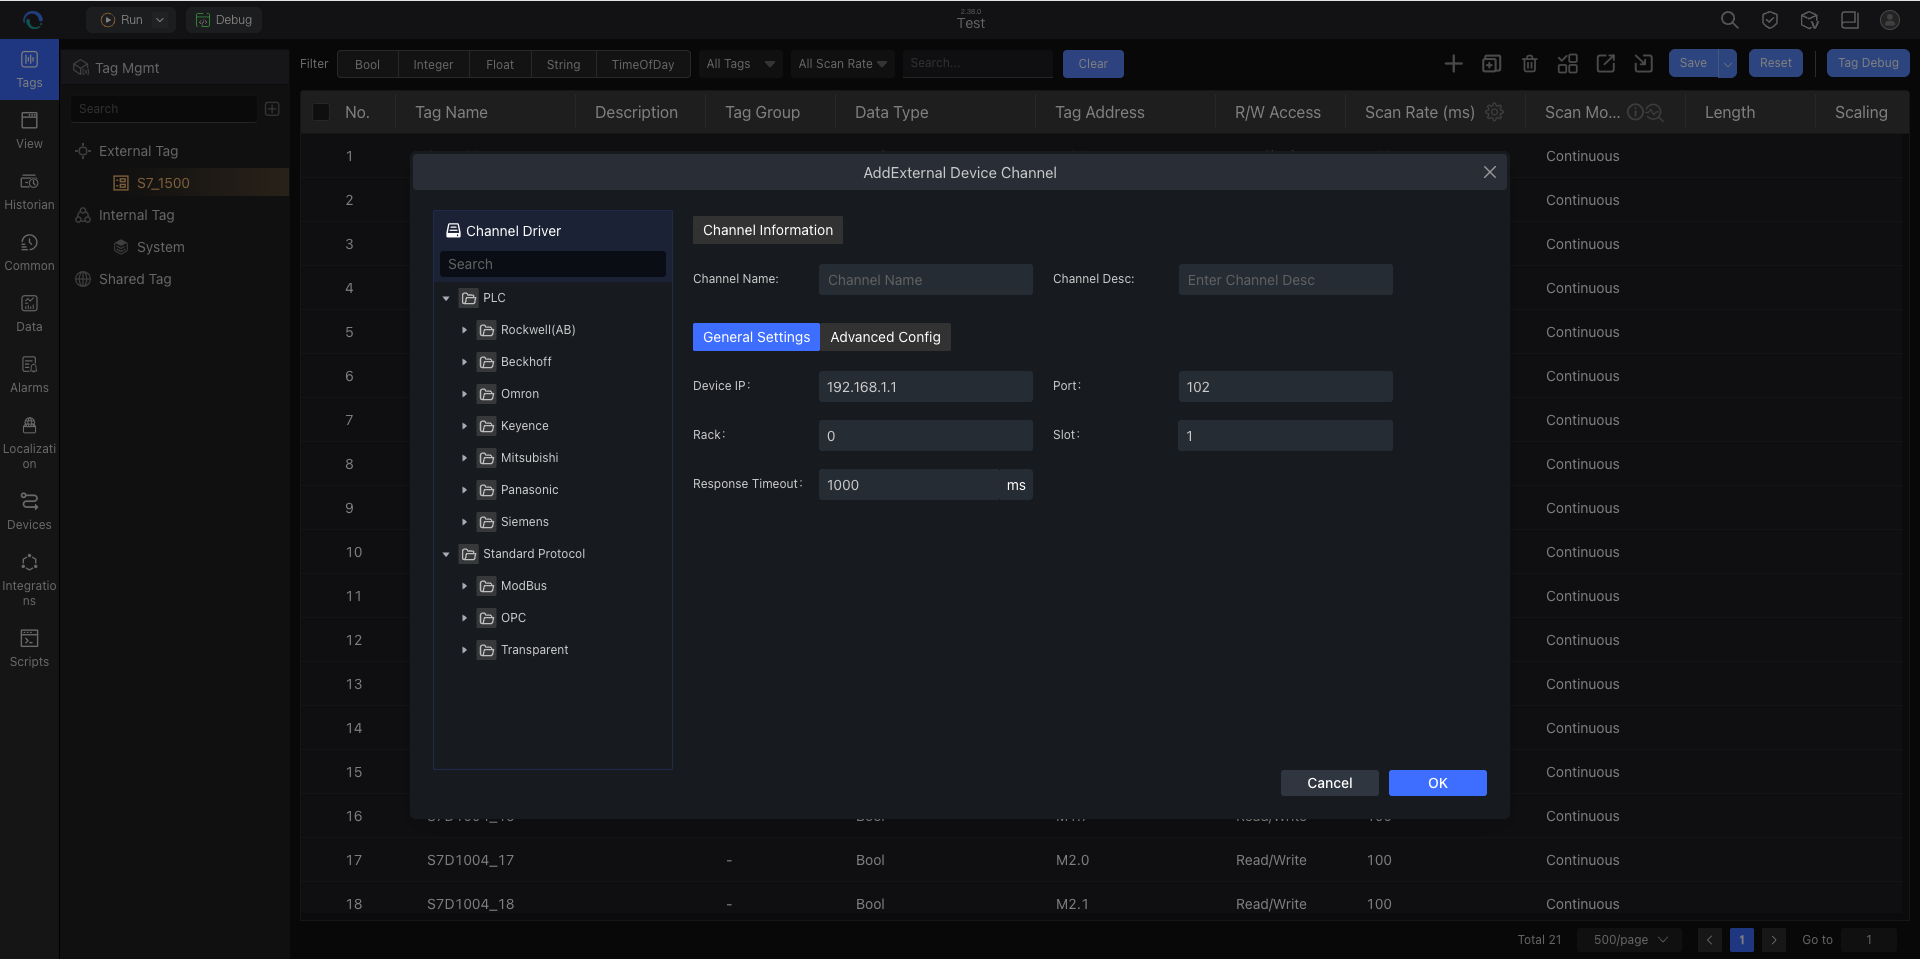The width and height of the screenshot is (1920, 959).
Task: Select the ModBus protocol tree item
Action: [x=523, y=586]
